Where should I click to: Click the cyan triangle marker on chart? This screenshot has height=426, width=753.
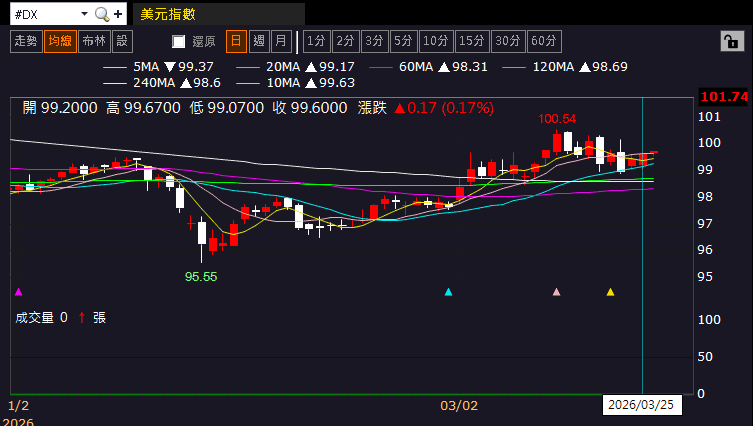(x=448, y=292)
